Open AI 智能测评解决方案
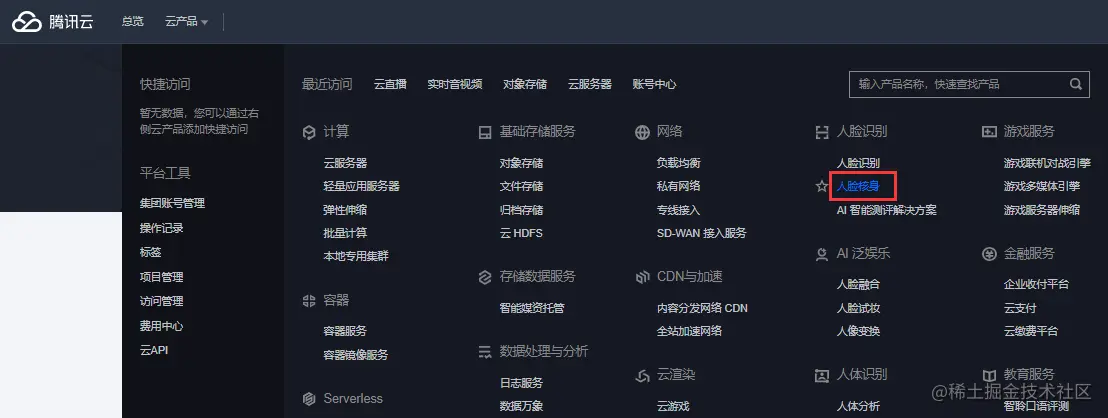1108x418 pixels. 886,210
